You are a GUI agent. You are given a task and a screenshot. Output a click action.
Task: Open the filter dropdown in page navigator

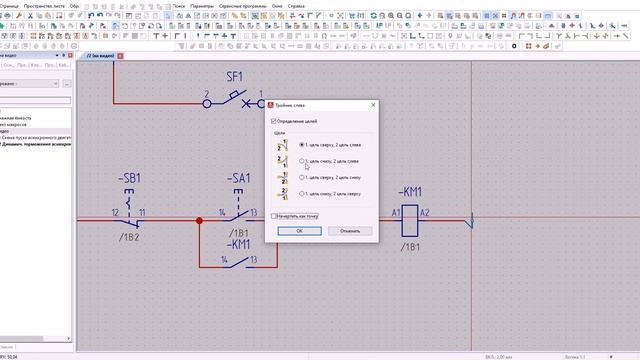click(x=56, y=84)
